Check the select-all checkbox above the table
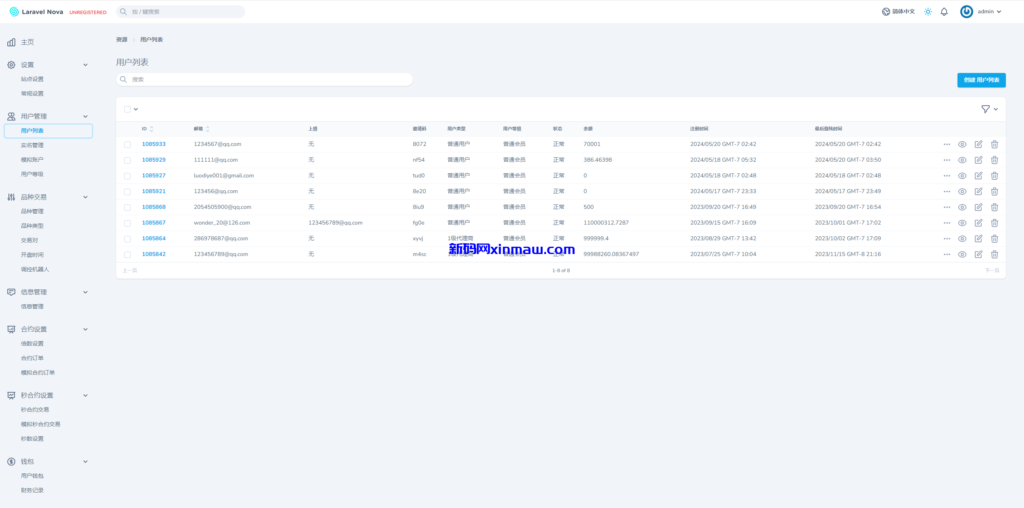 click(x=127, y=109)
